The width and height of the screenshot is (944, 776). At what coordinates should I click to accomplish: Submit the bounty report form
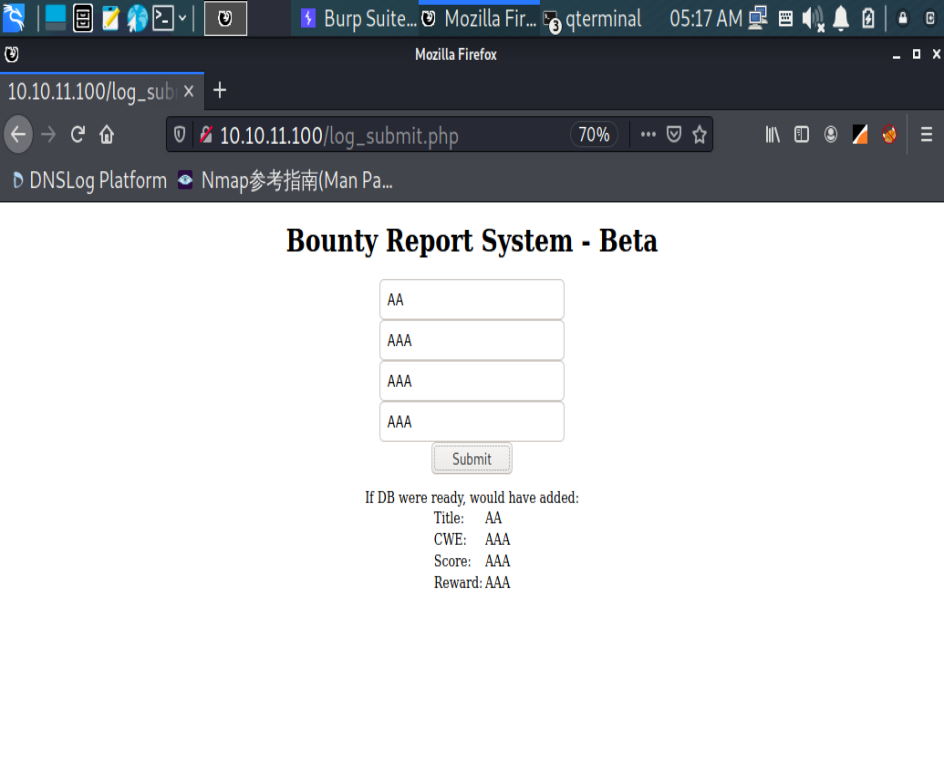(x=472, y=459)
